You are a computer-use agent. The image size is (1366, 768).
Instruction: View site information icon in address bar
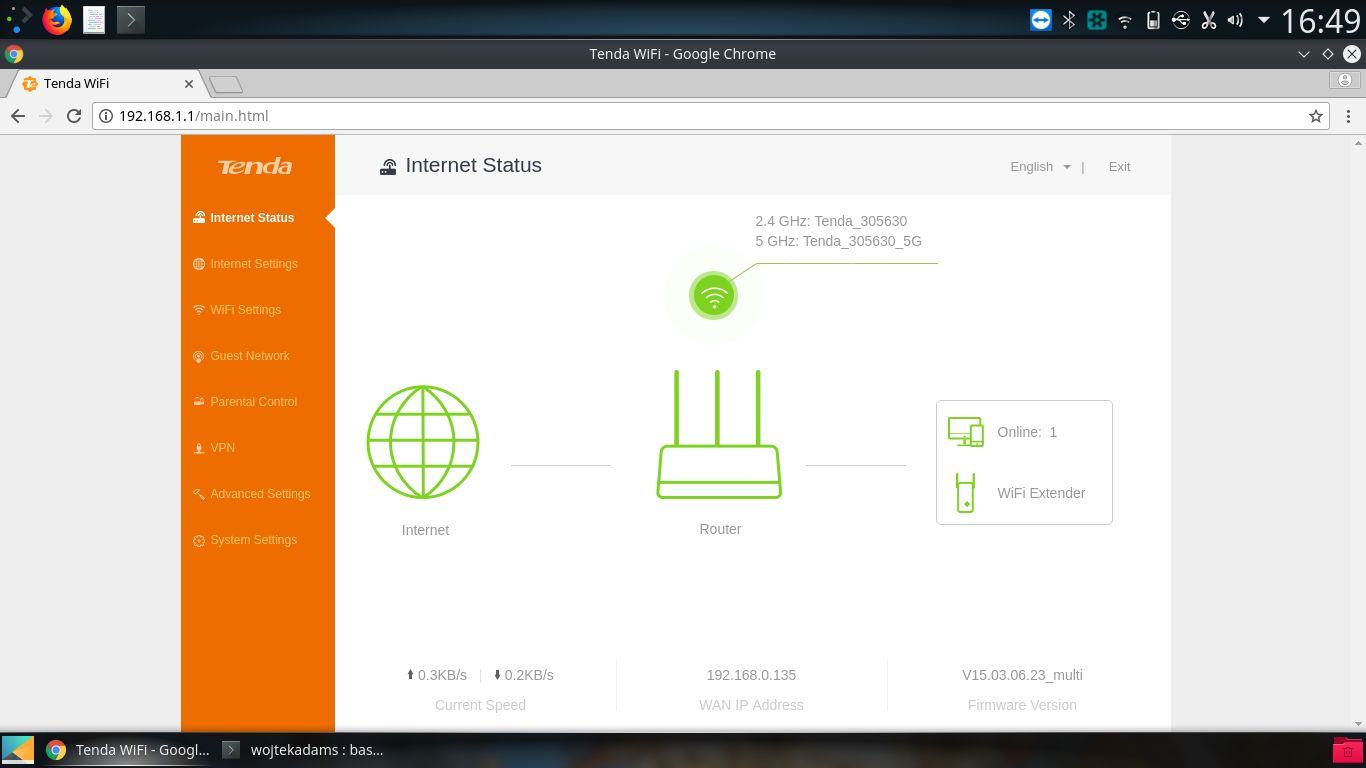[x=106, y=116]
